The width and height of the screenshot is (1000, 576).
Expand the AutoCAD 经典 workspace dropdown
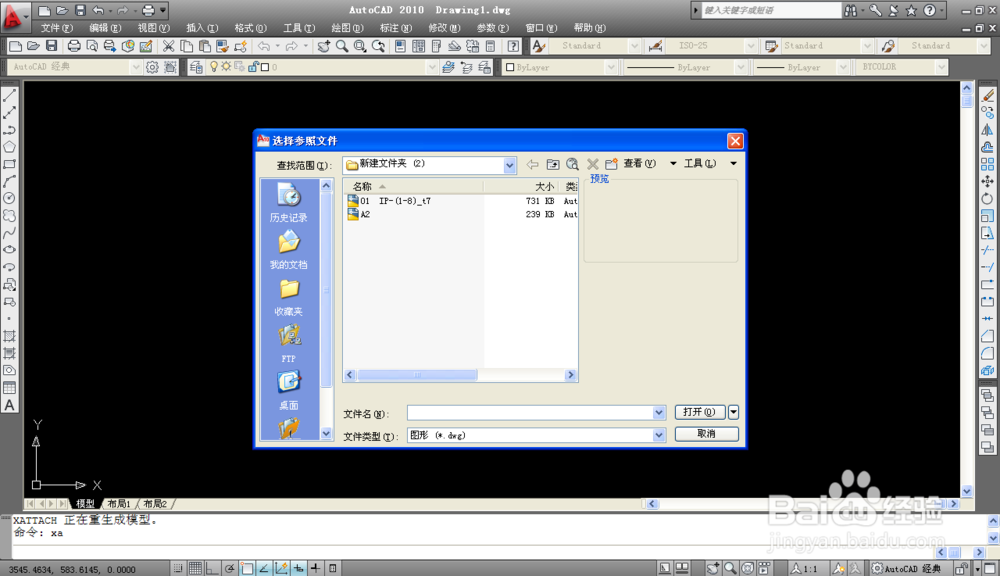135,67
